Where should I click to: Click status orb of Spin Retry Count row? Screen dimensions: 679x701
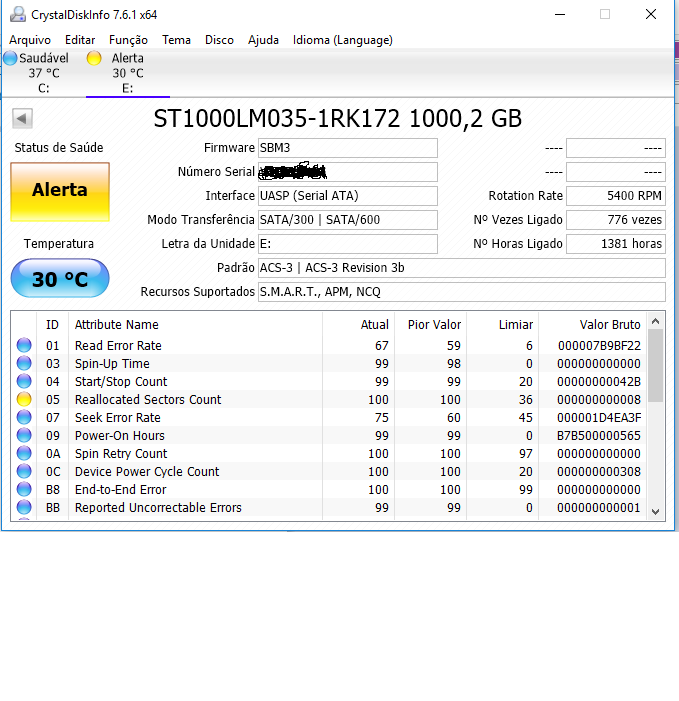24,453
